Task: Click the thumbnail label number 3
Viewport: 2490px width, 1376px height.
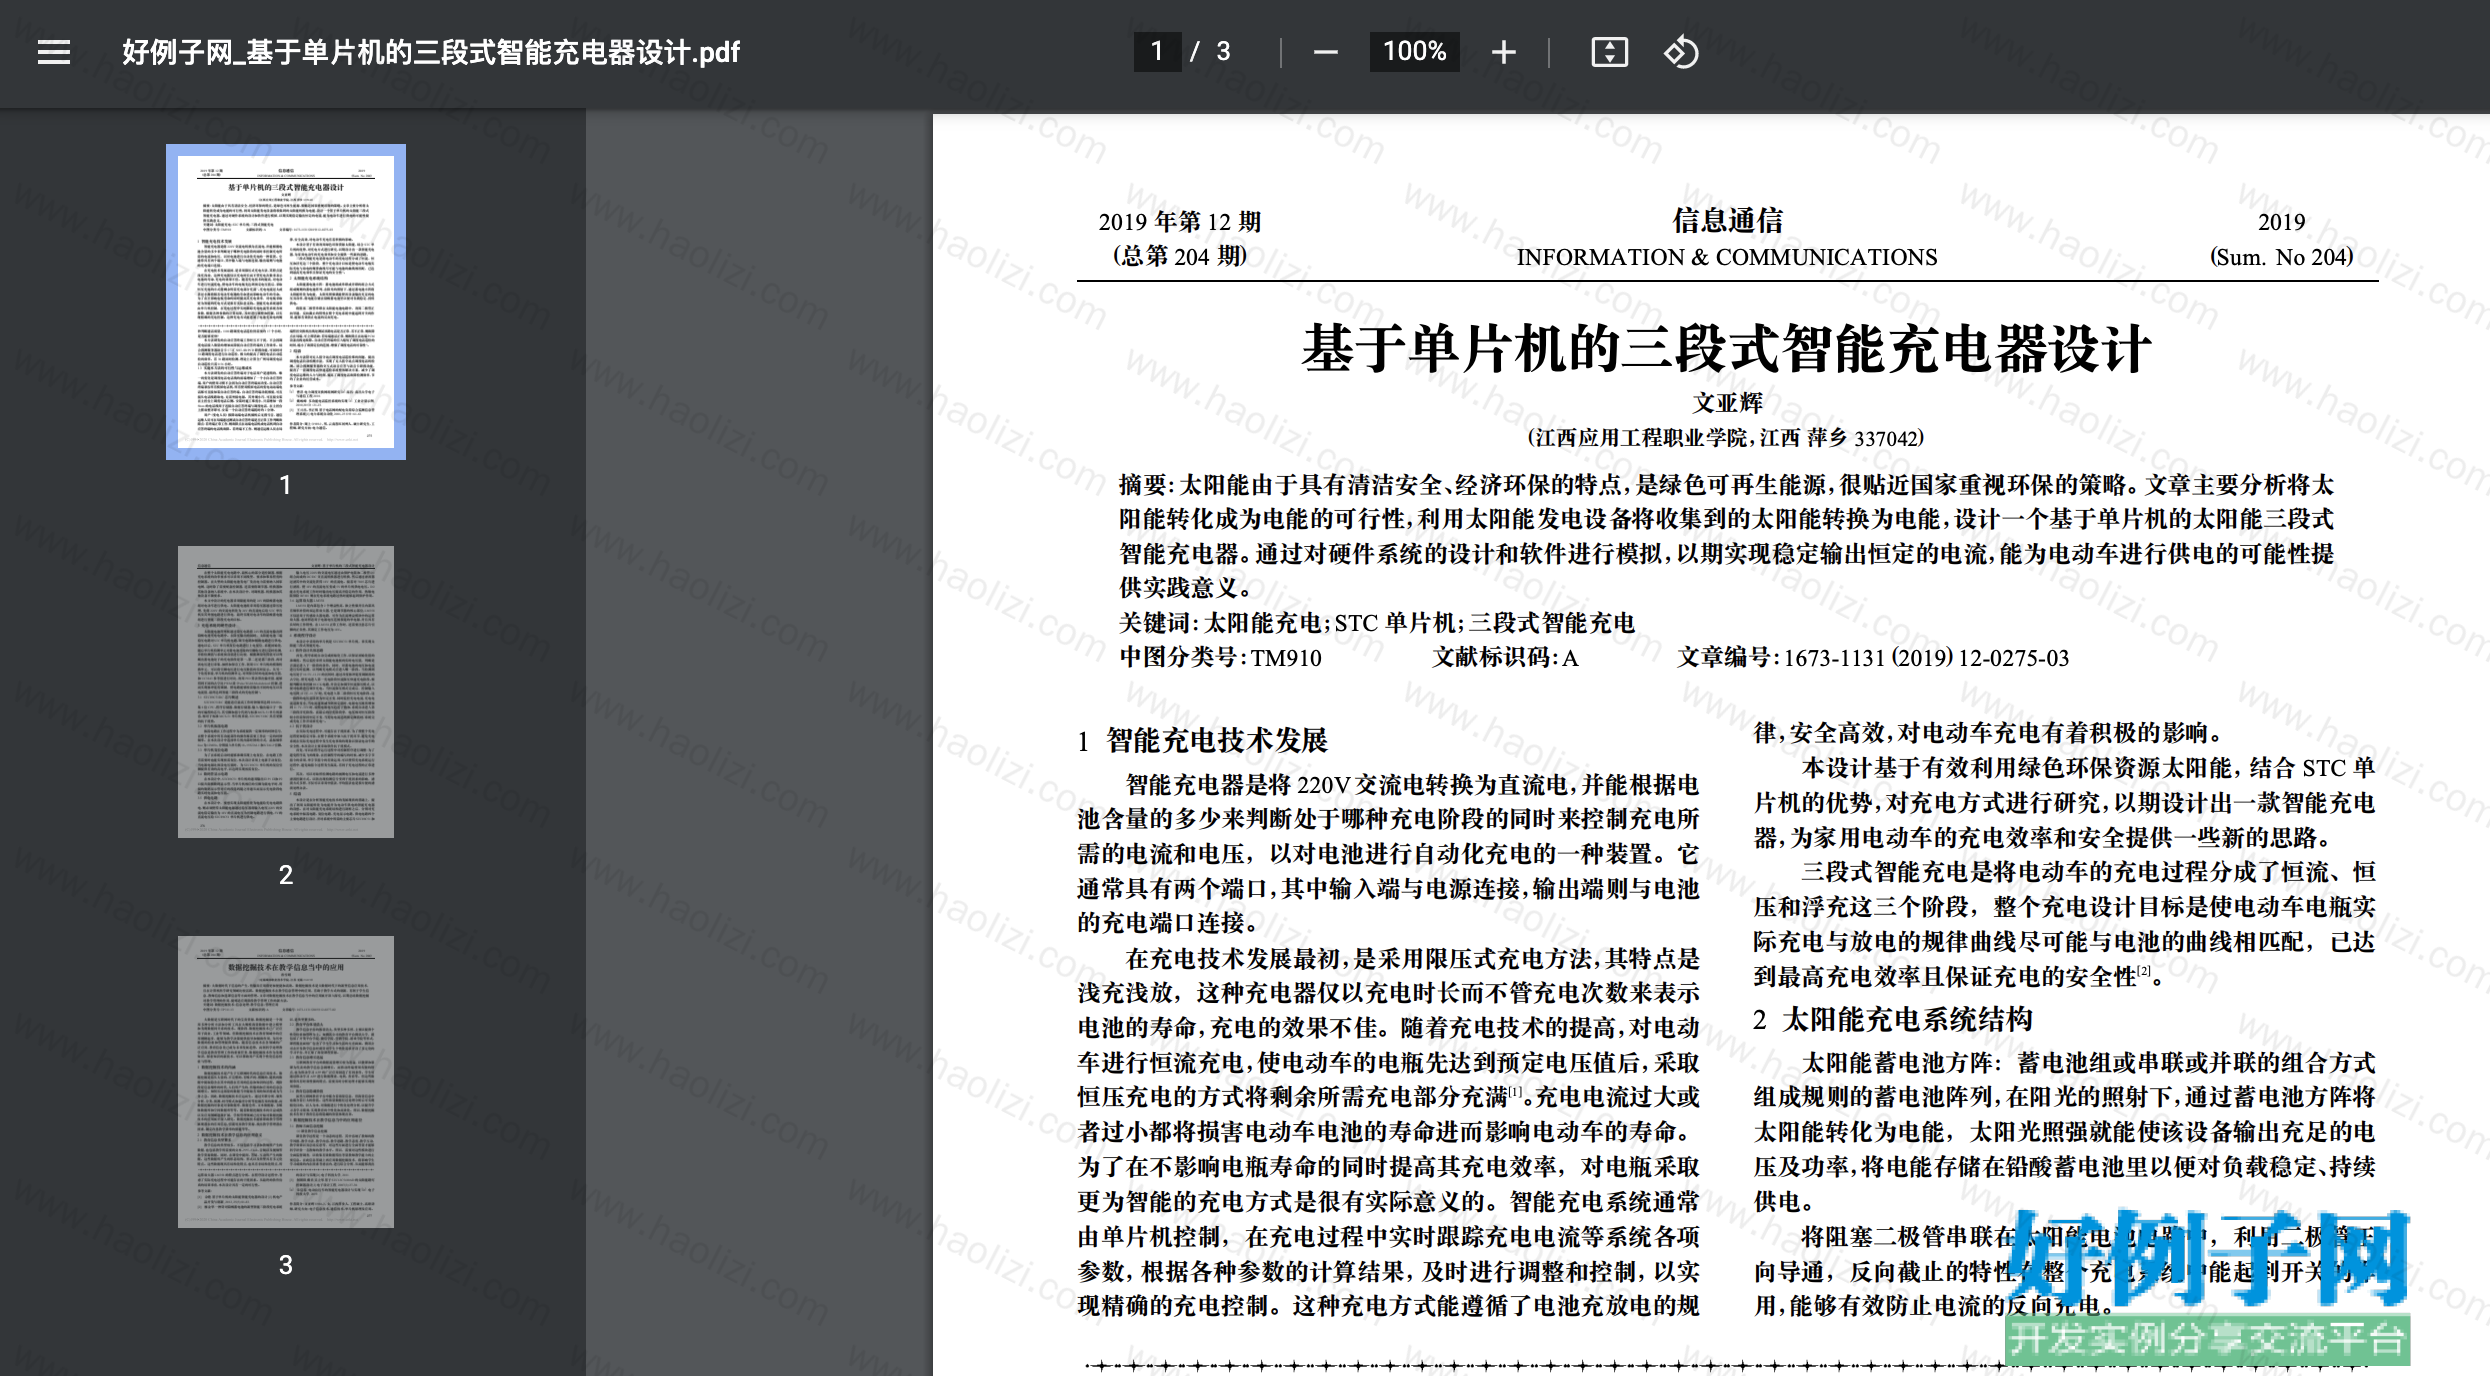Action: [286, 1265]
